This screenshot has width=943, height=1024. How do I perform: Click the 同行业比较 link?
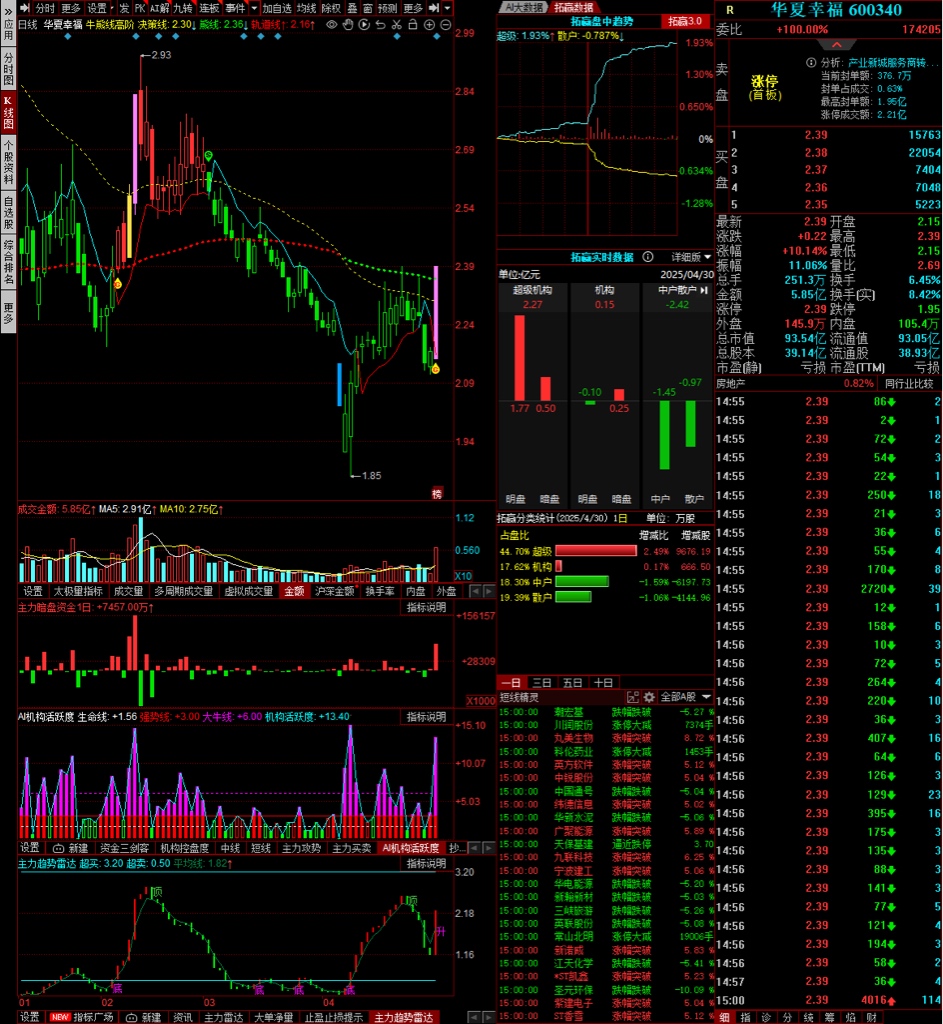tap(909, 383)
